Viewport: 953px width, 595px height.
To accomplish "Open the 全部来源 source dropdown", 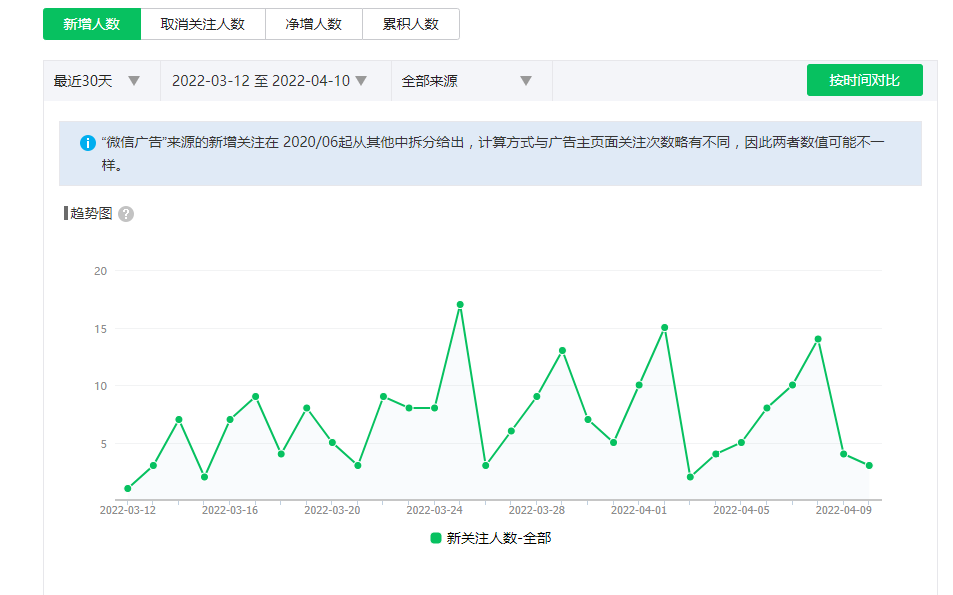I will (467, 81).
